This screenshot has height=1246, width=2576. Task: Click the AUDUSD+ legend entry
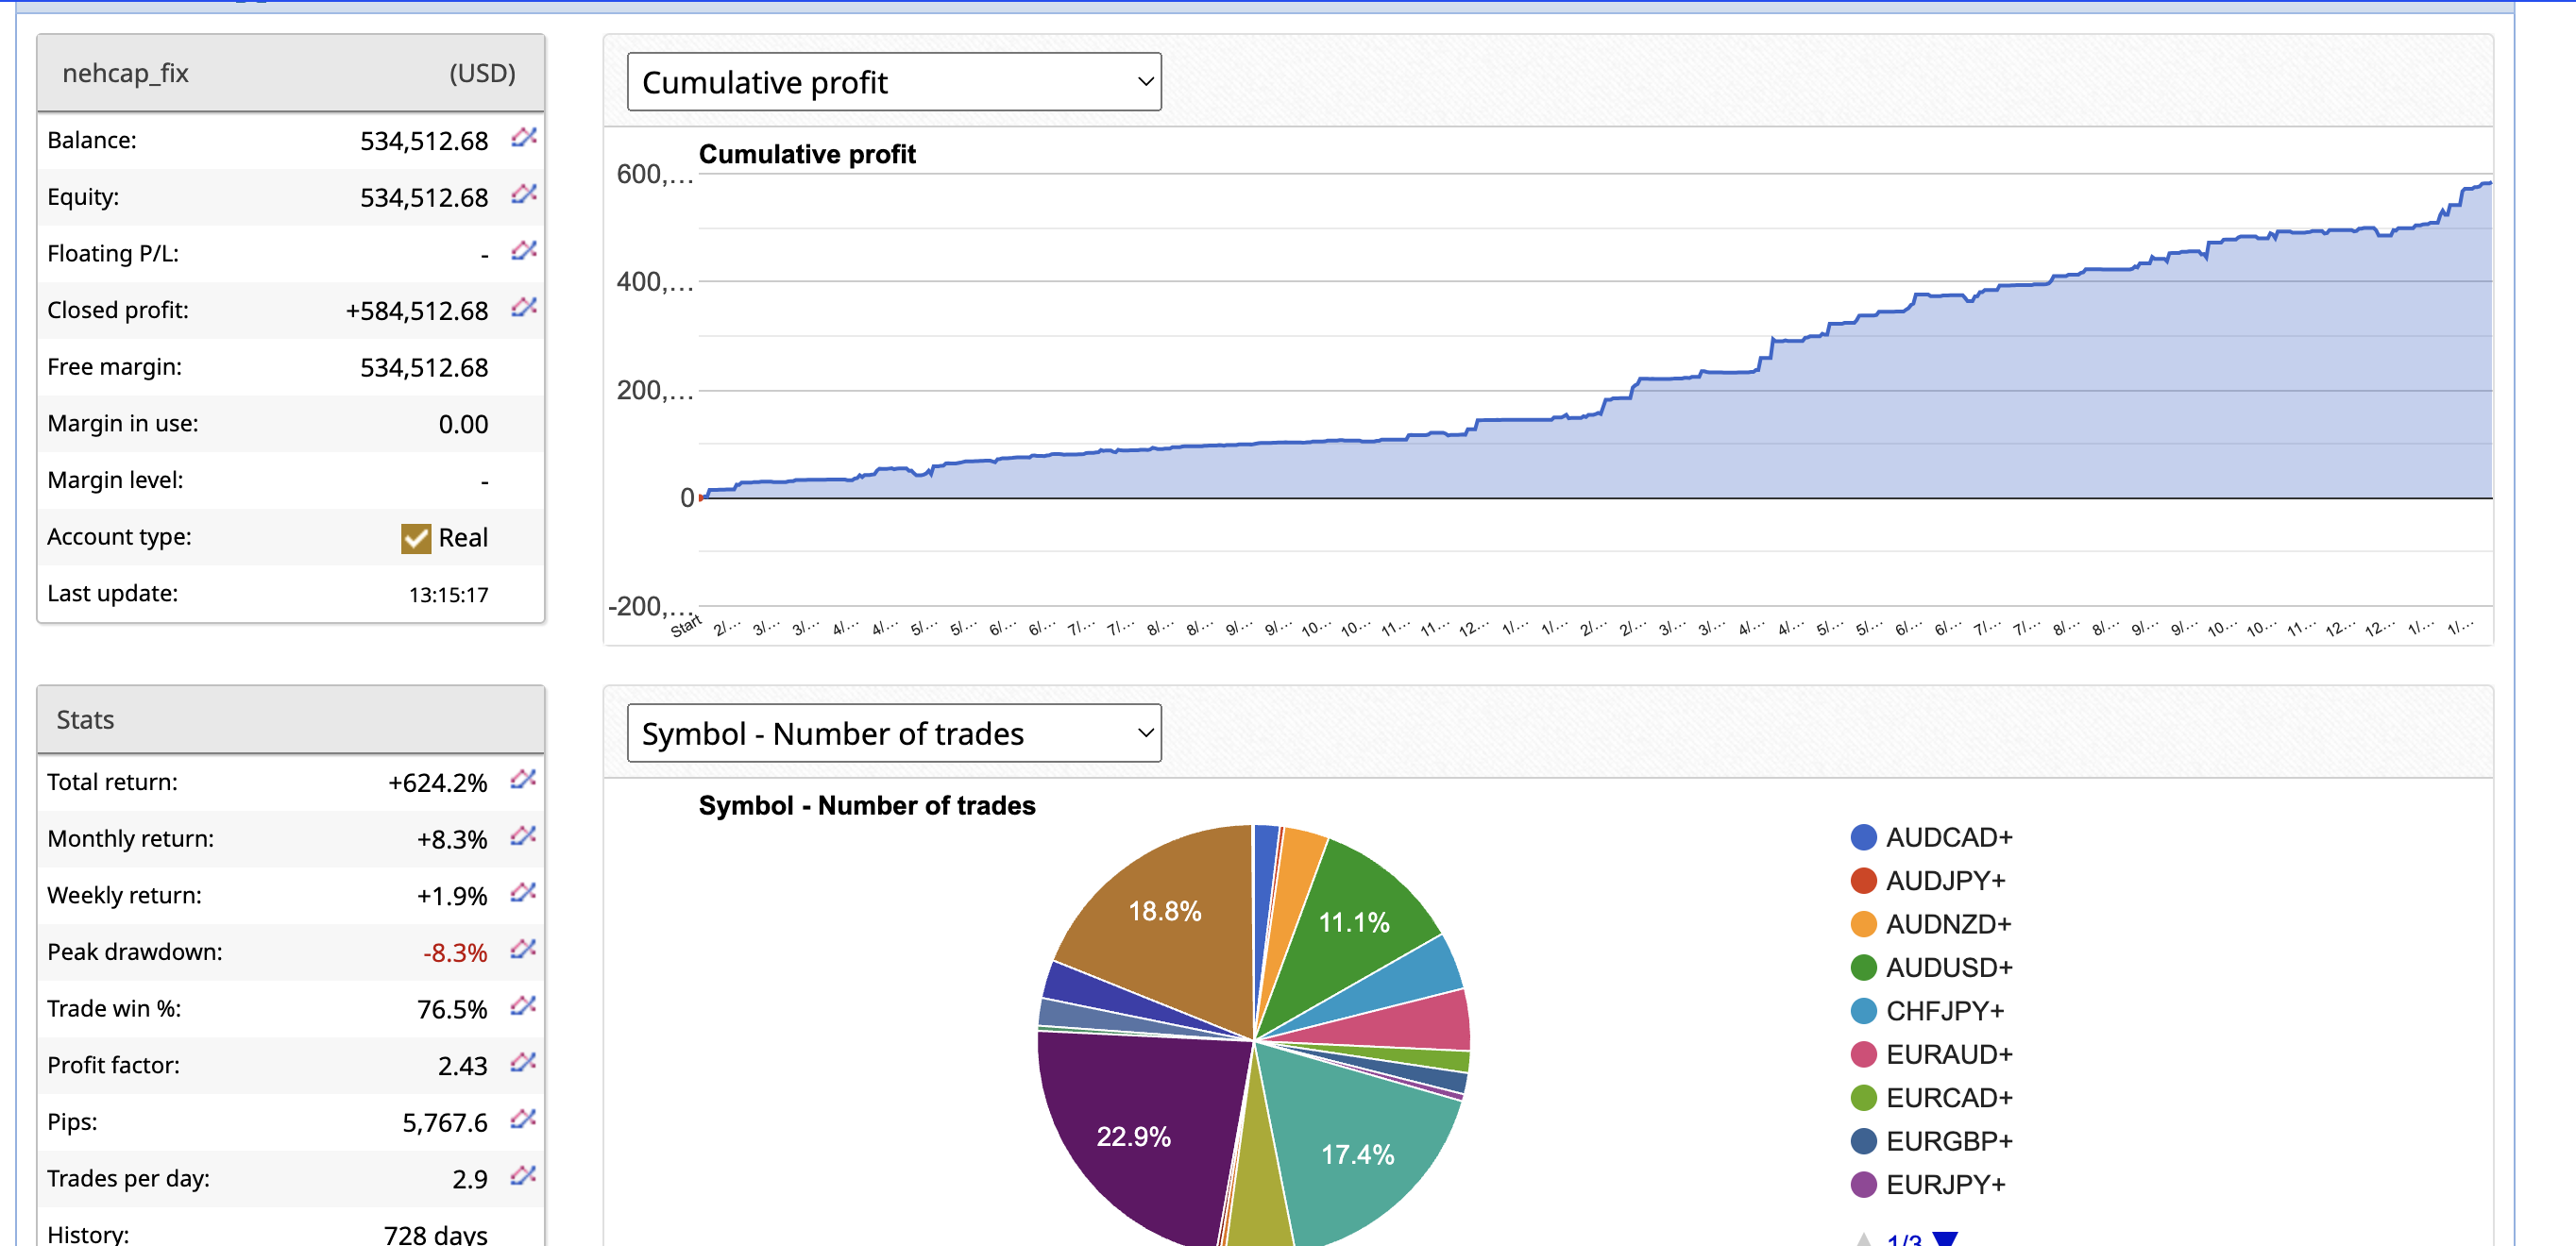pyautogui.click(x=1948, y=967)
